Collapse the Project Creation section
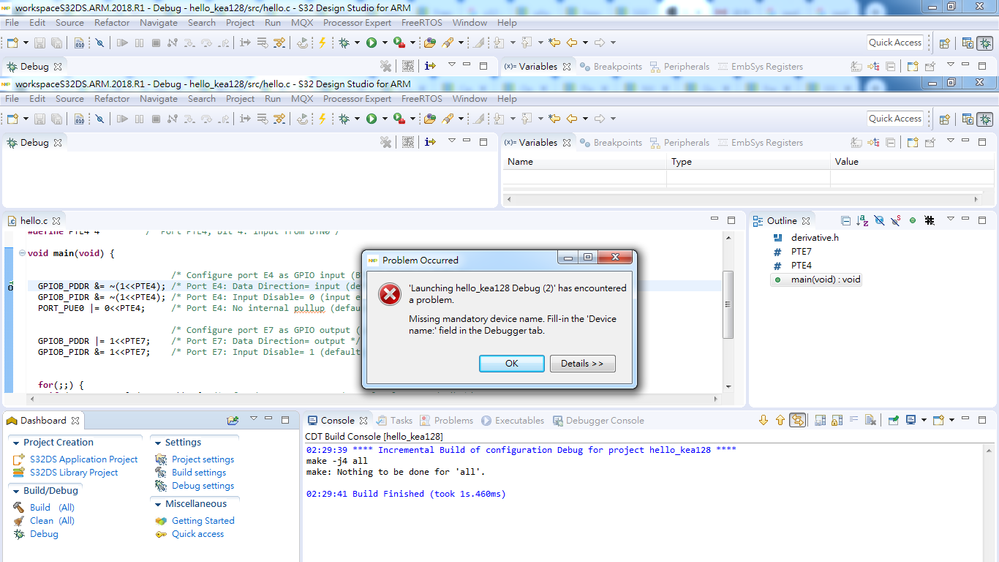 click(x=16, y=443)
